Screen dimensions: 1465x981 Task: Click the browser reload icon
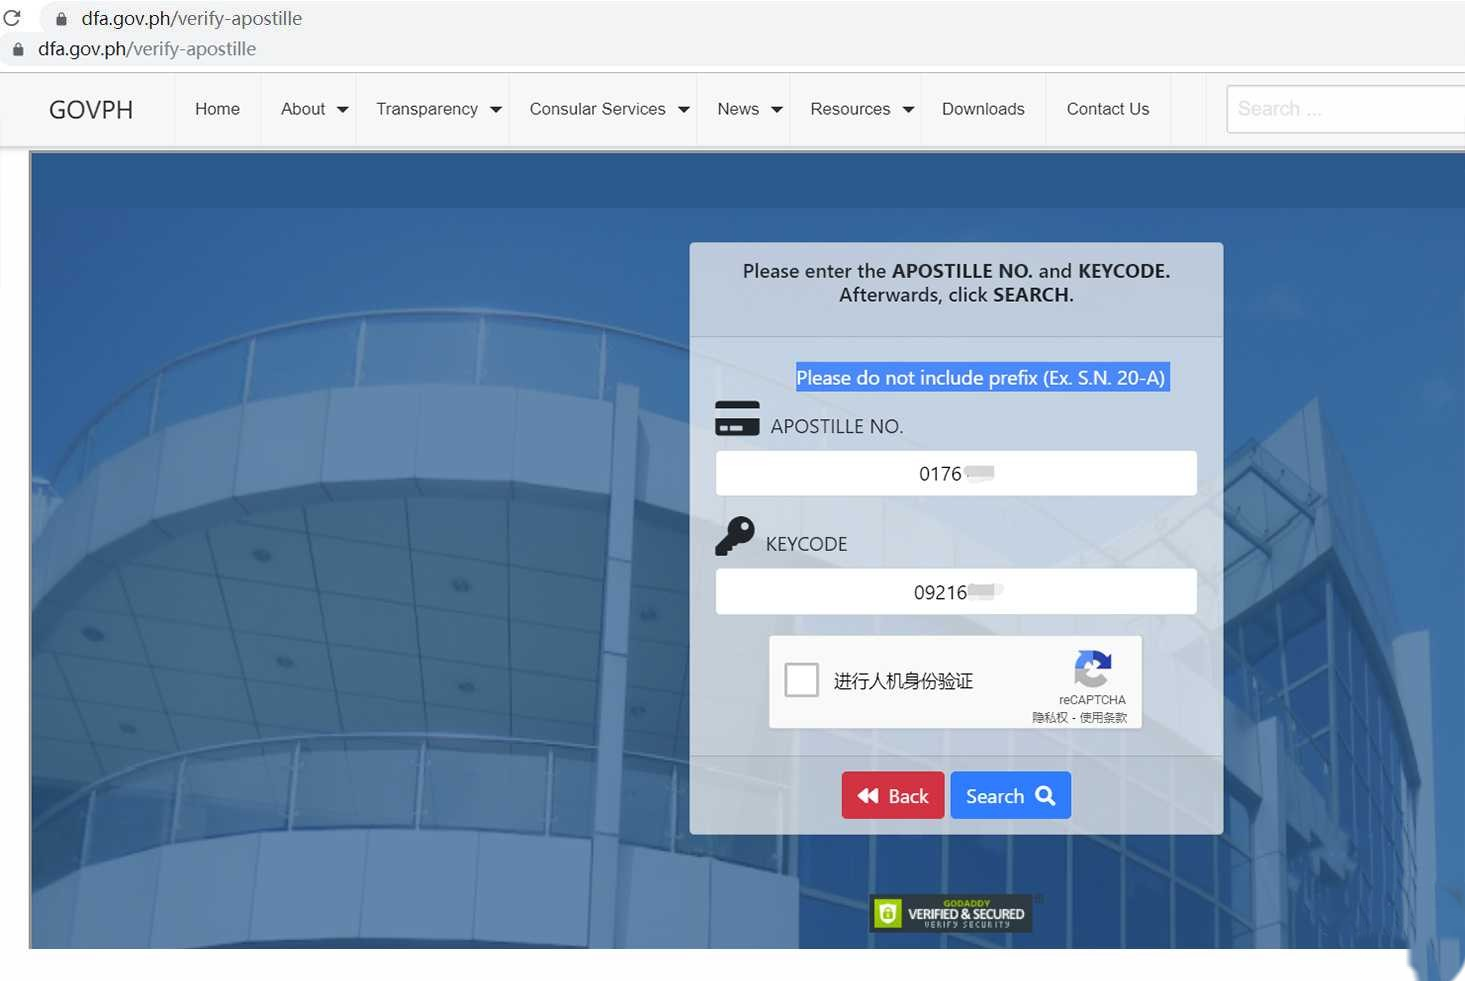[12, 18]
